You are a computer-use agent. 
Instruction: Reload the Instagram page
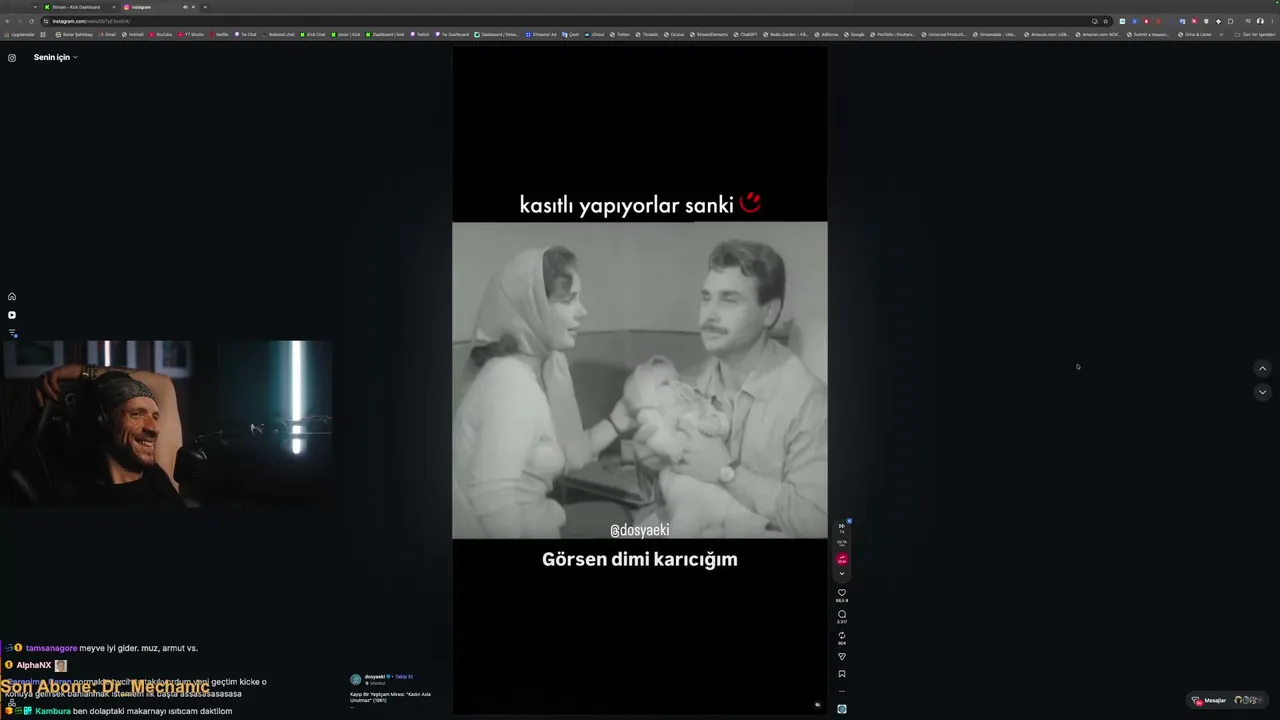click(x=31, y=21)
